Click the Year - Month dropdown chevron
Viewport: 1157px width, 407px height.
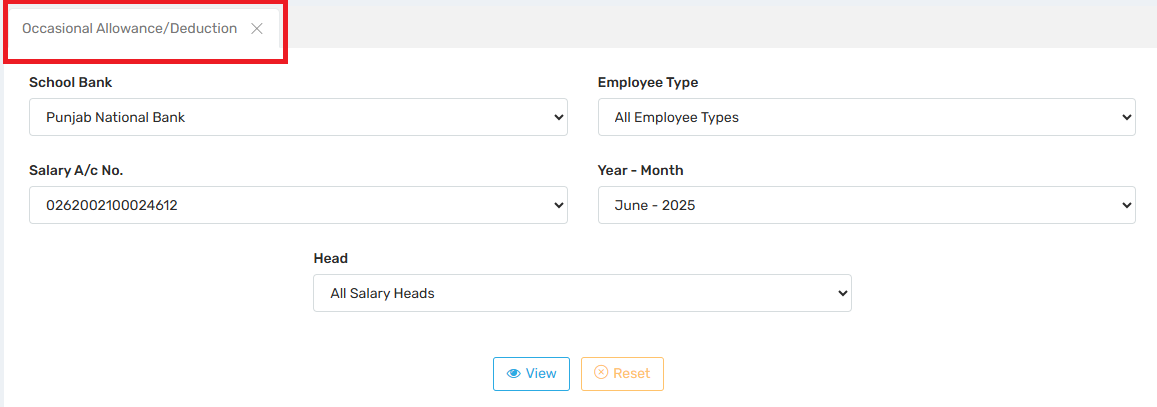1127,205
